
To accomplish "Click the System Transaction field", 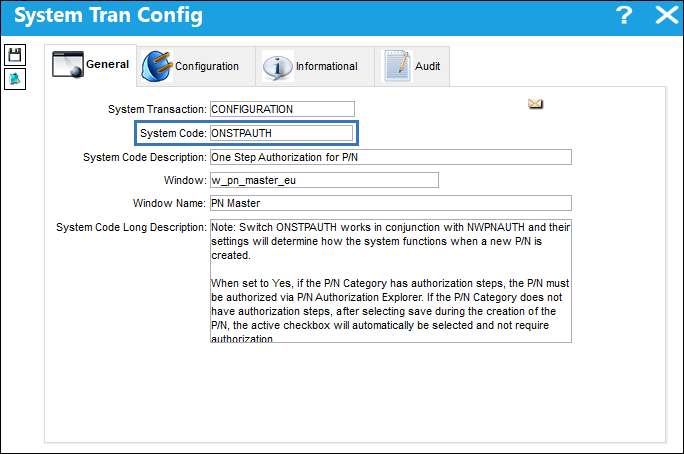I will pos(282,109).
